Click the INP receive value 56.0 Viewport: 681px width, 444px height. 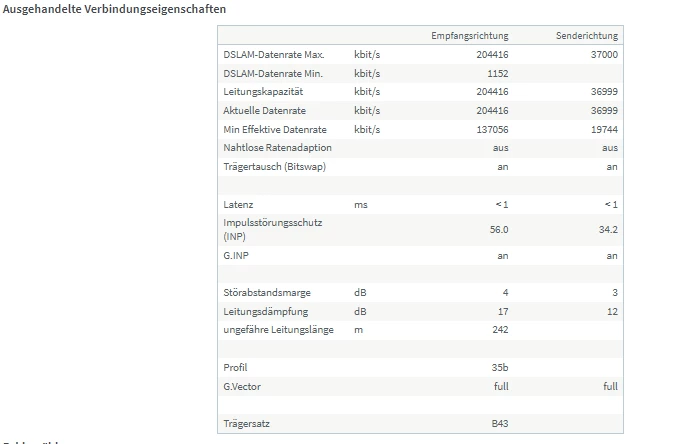click(499, 229)
